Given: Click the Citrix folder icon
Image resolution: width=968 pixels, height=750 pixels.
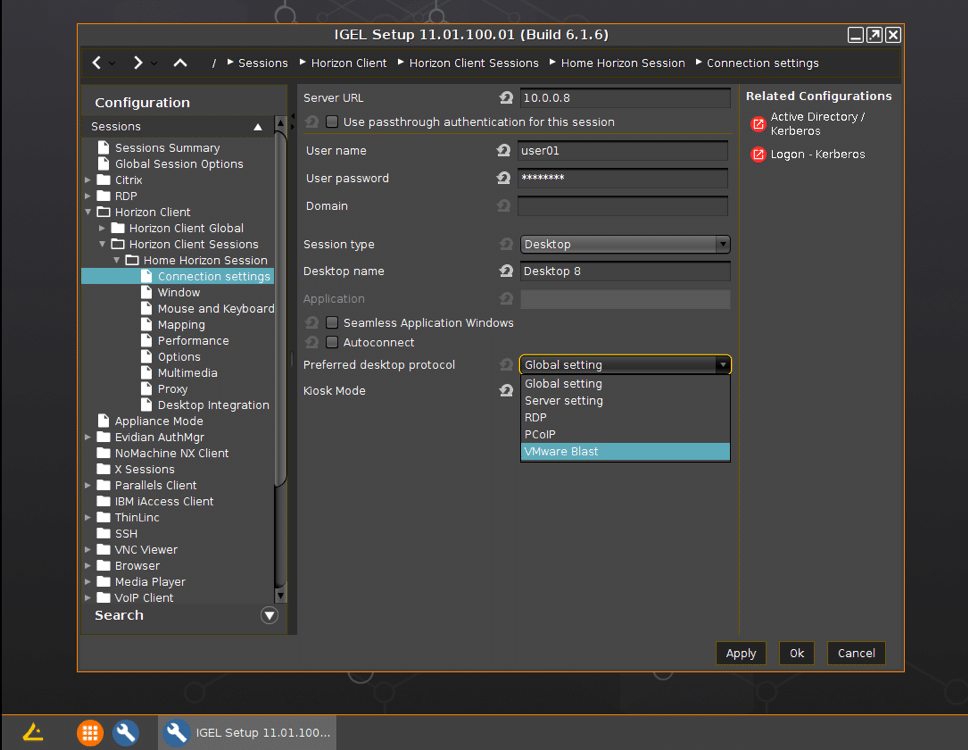Looking at the screenshot, I should [x=104, y=180].
